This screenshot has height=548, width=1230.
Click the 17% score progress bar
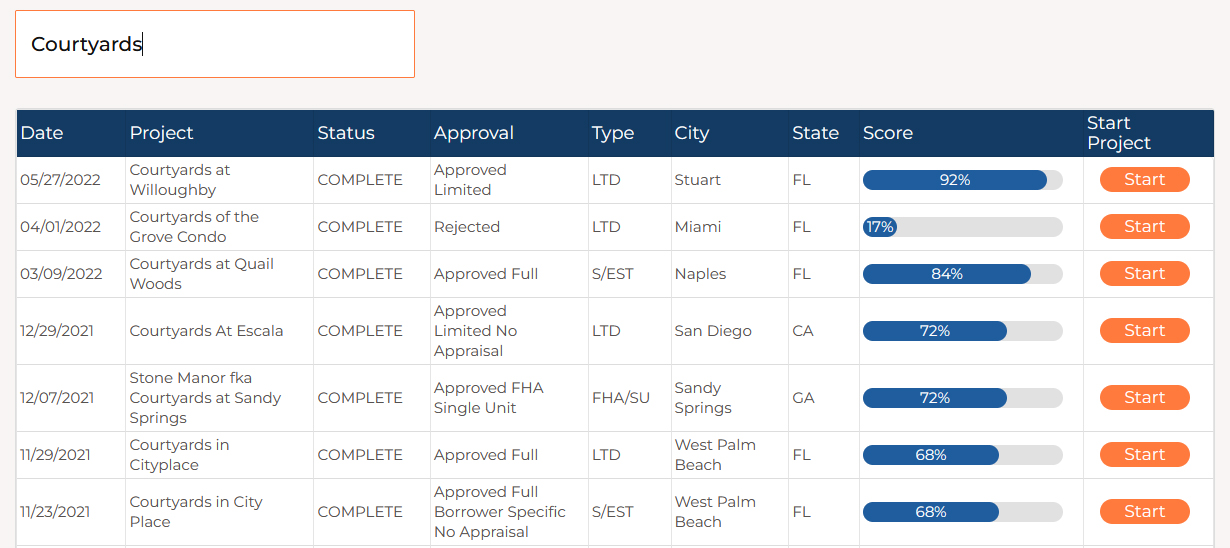(962, 227)
